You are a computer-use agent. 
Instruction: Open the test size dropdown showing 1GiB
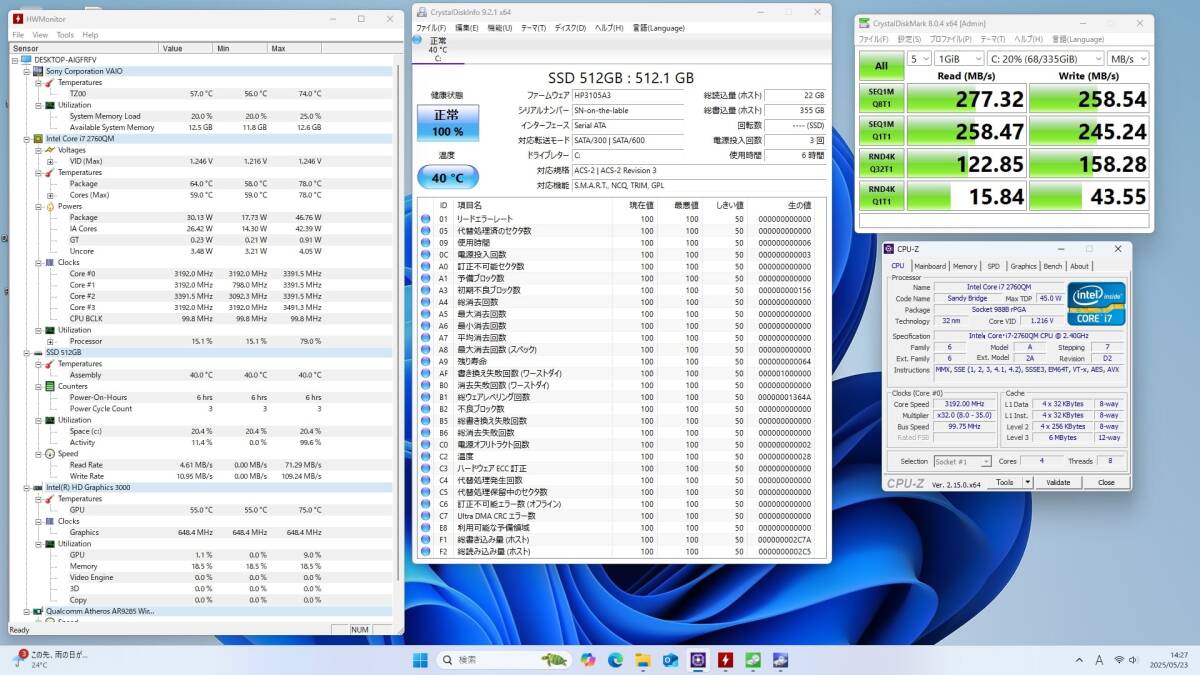pyautogui.click(x=958, y=59)
